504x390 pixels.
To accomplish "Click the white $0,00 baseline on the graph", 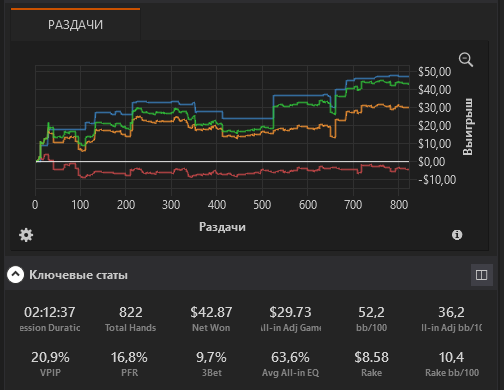I will [222, 162].
